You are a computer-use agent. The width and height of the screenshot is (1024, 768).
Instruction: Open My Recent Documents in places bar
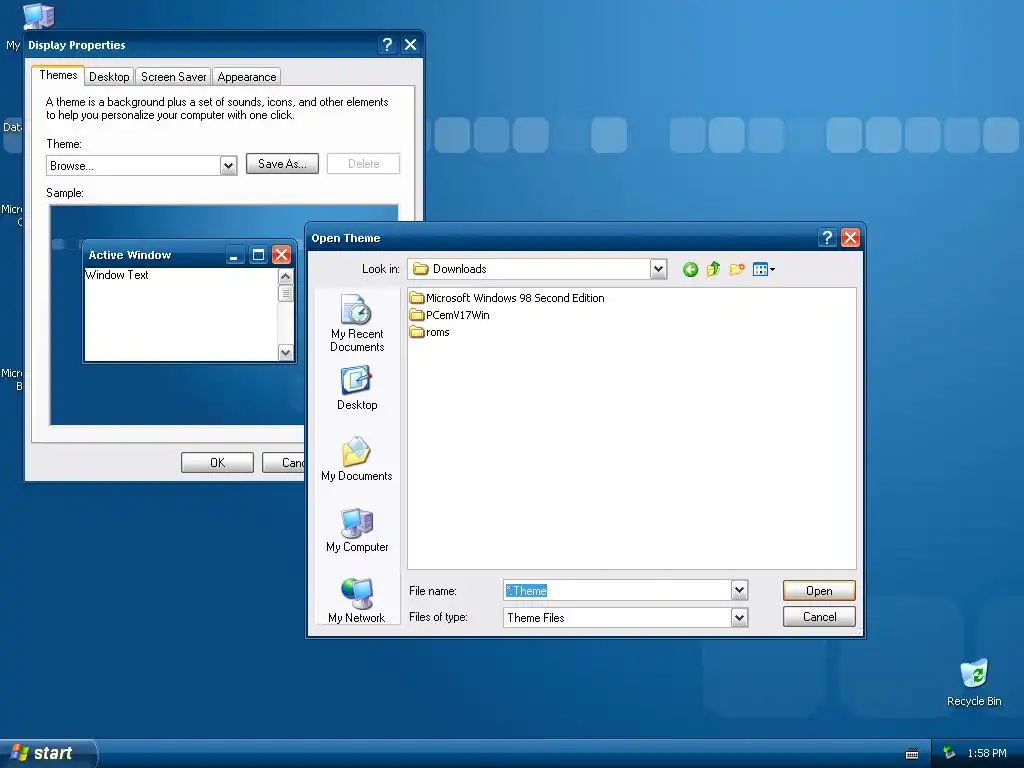pyautogui.click(x=357, y=323)
